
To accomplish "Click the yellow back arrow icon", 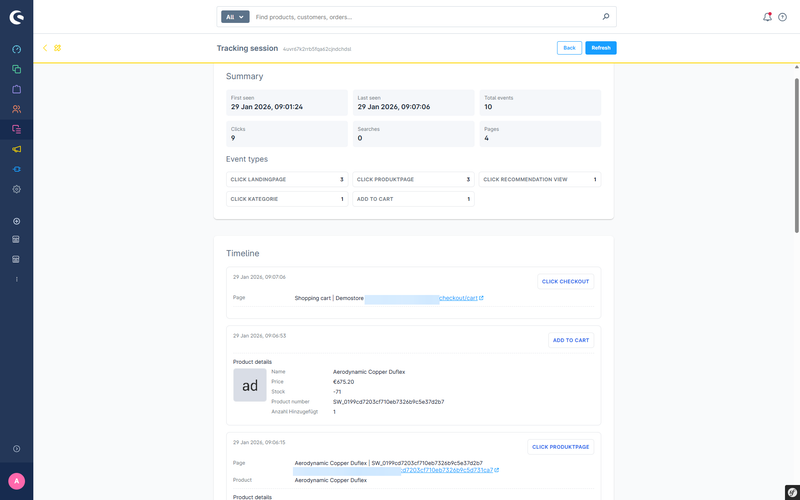I will pos(45,48).
